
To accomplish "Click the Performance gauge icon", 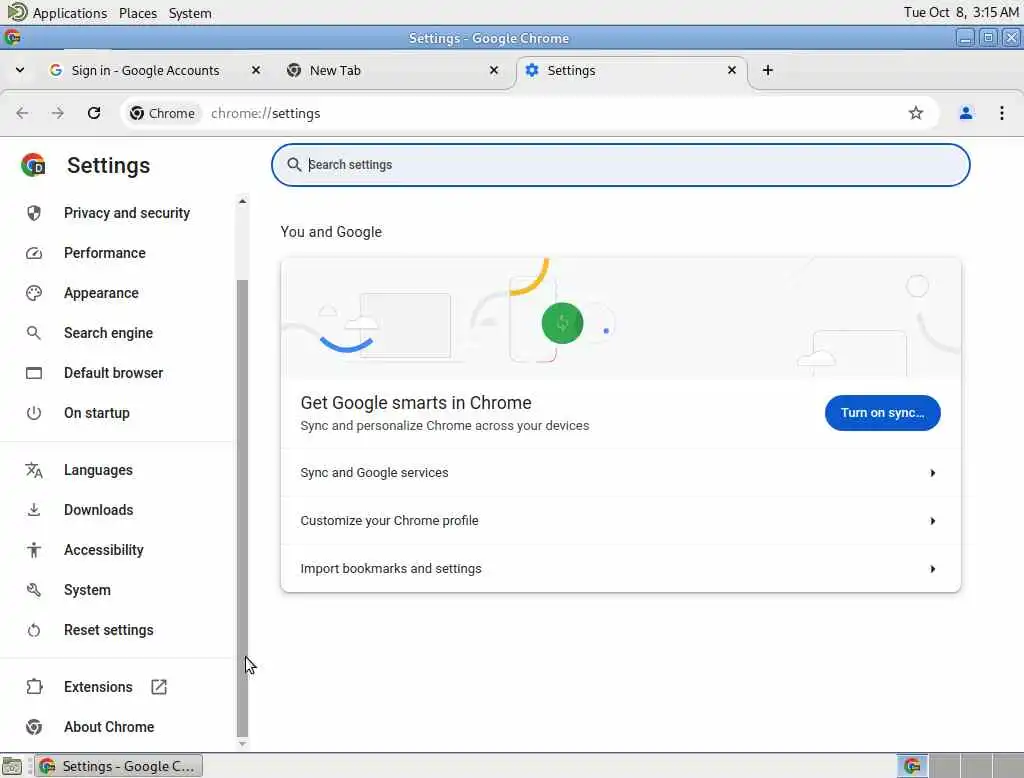I will [x=33, y=253].
